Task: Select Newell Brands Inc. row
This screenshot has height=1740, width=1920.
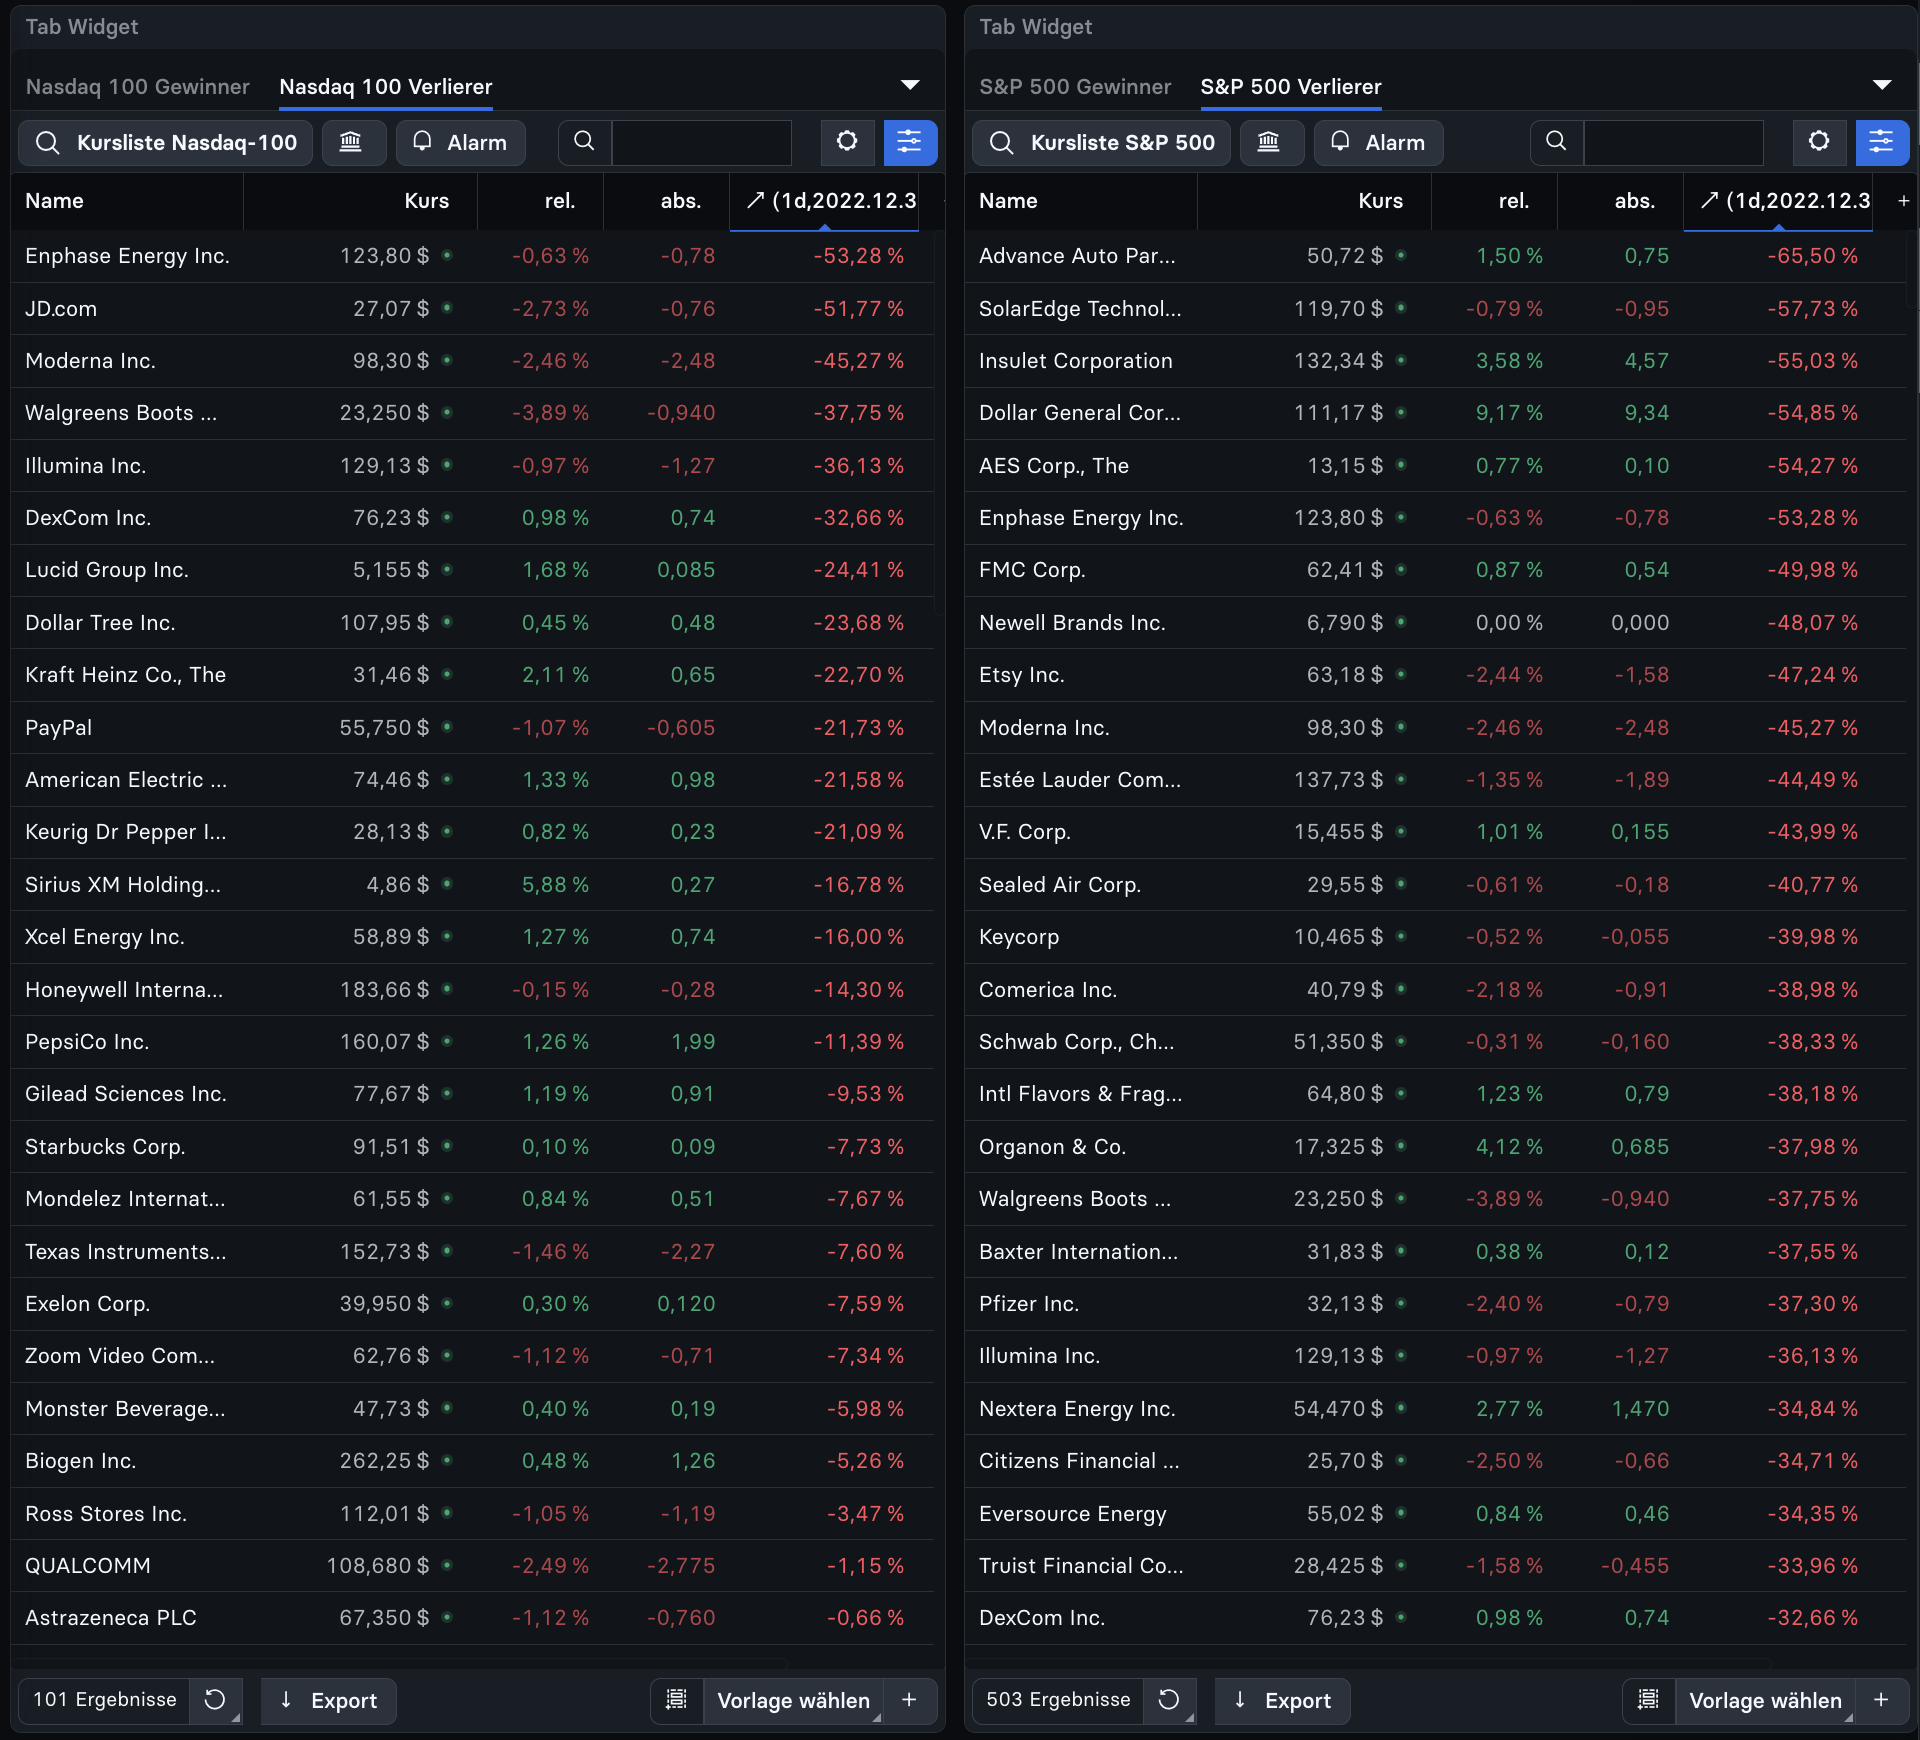Action: pyautogui.click(x=1435, y=623)
